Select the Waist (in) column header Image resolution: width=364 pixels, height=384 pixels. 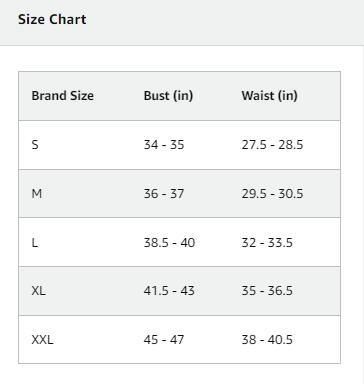tap(269, 96)
